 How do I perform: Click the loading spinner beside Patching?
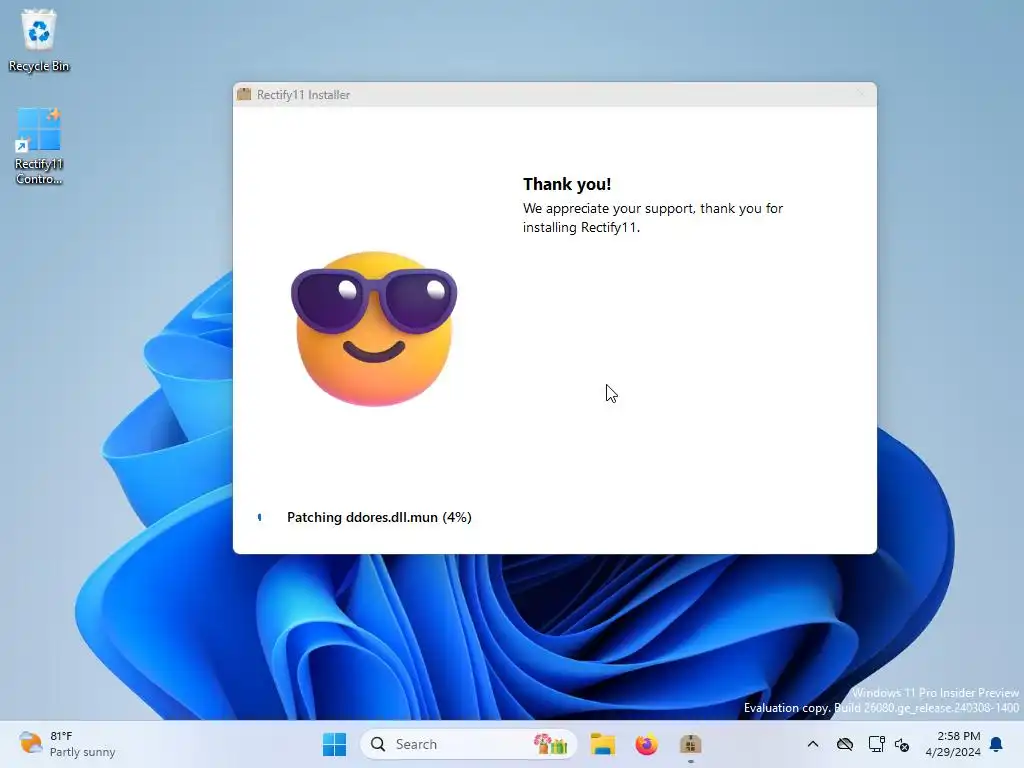pos(260,517)
